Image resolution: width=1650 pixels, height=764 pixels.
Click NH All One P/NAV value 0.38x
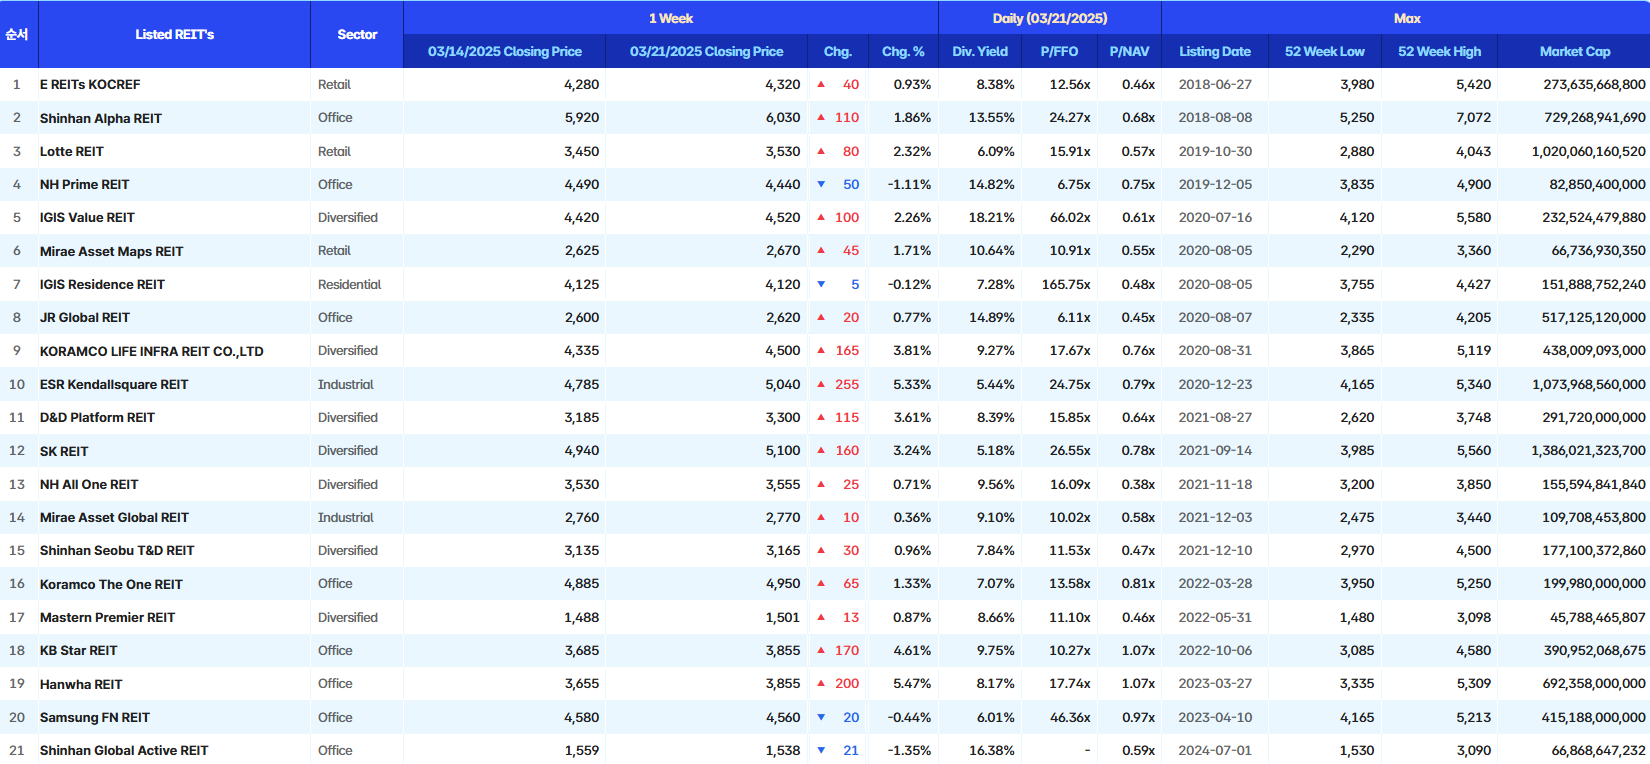pos(1138,484)
